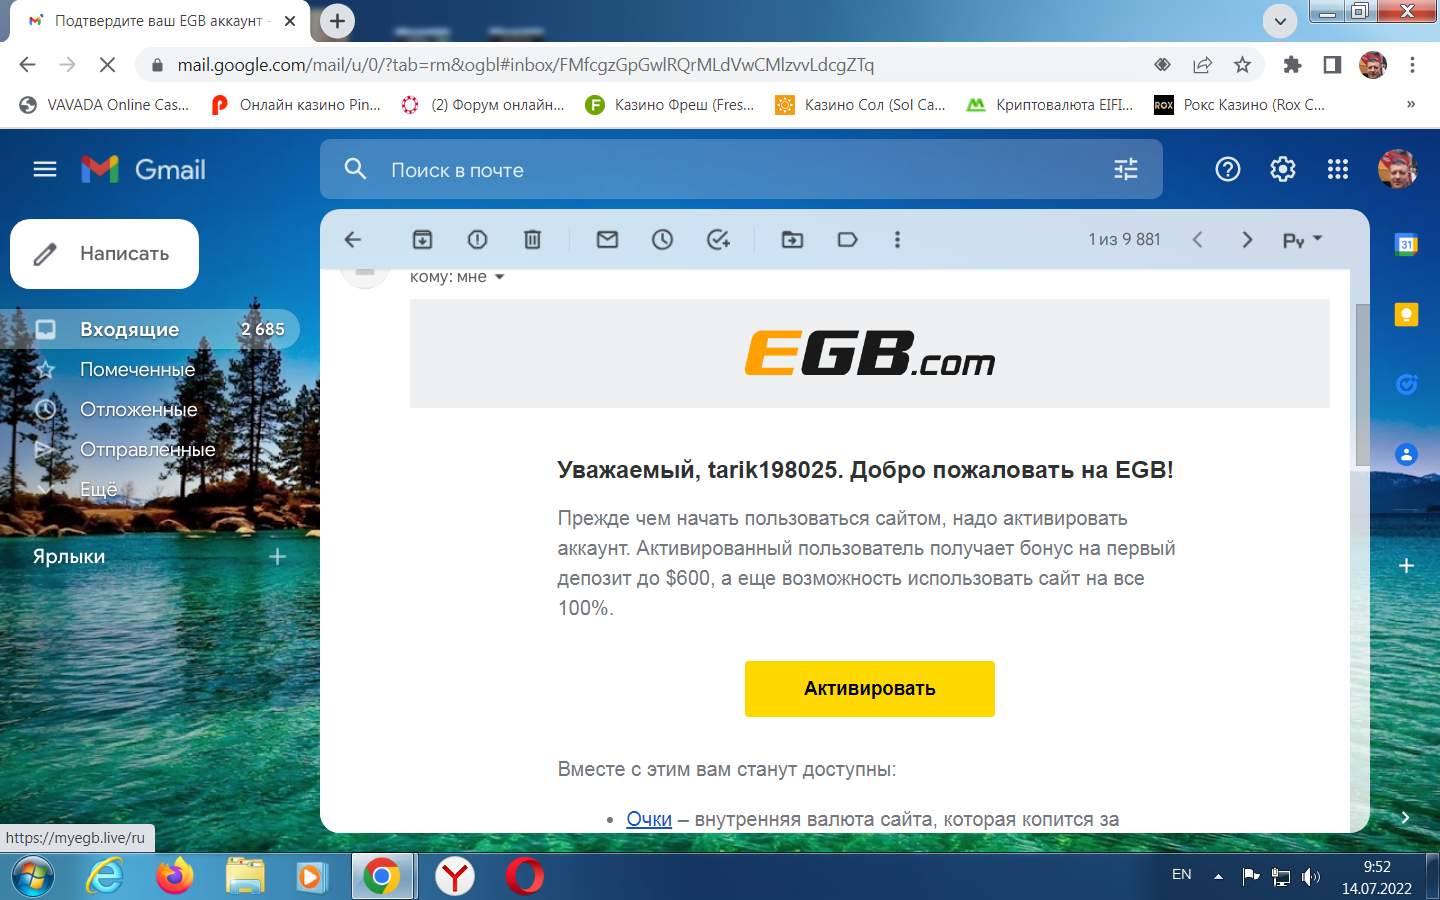This screenshot has height=900, width=1440.
Task: Bookmark this page with star icon
Action: (x=1242, y=65)
